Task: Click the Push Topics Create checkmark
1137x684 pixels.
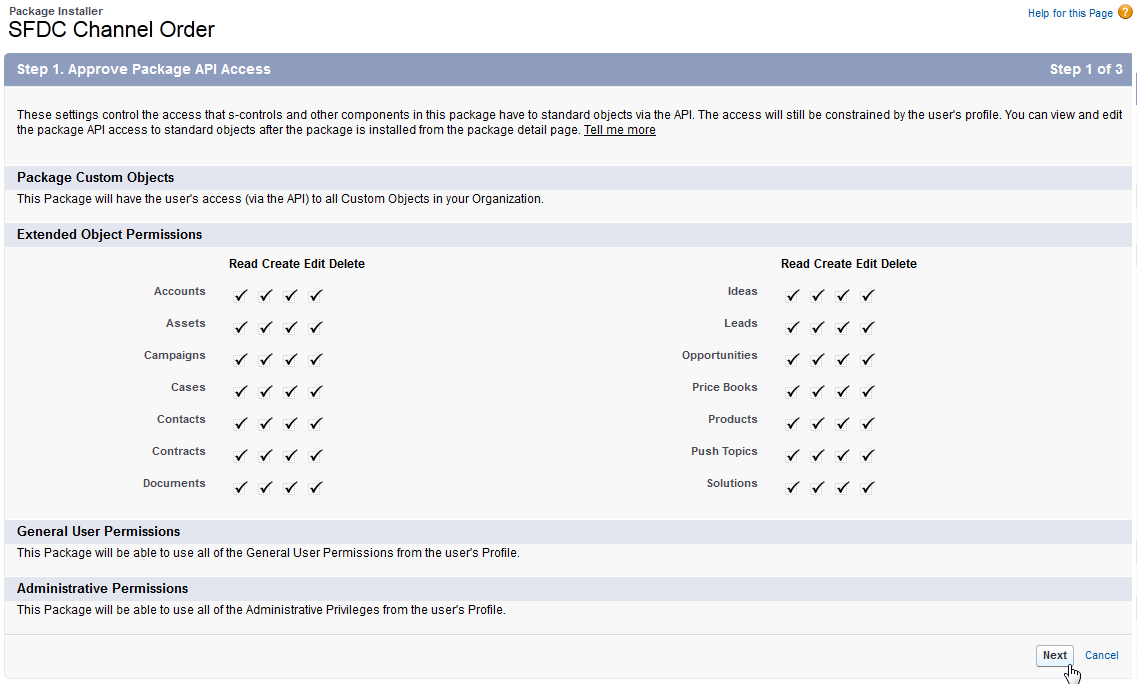Action: [x=817, y=455]
